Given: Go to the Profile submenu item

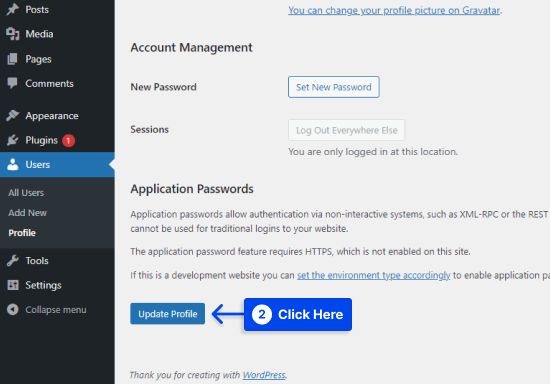Looking at the screenshot, I should 22,233.
